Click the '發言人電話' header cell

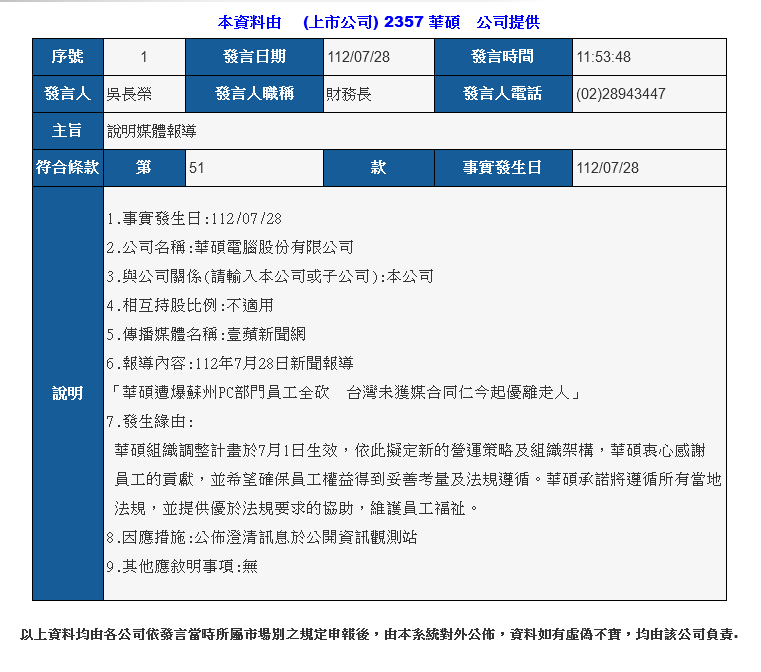coord(503,94)
